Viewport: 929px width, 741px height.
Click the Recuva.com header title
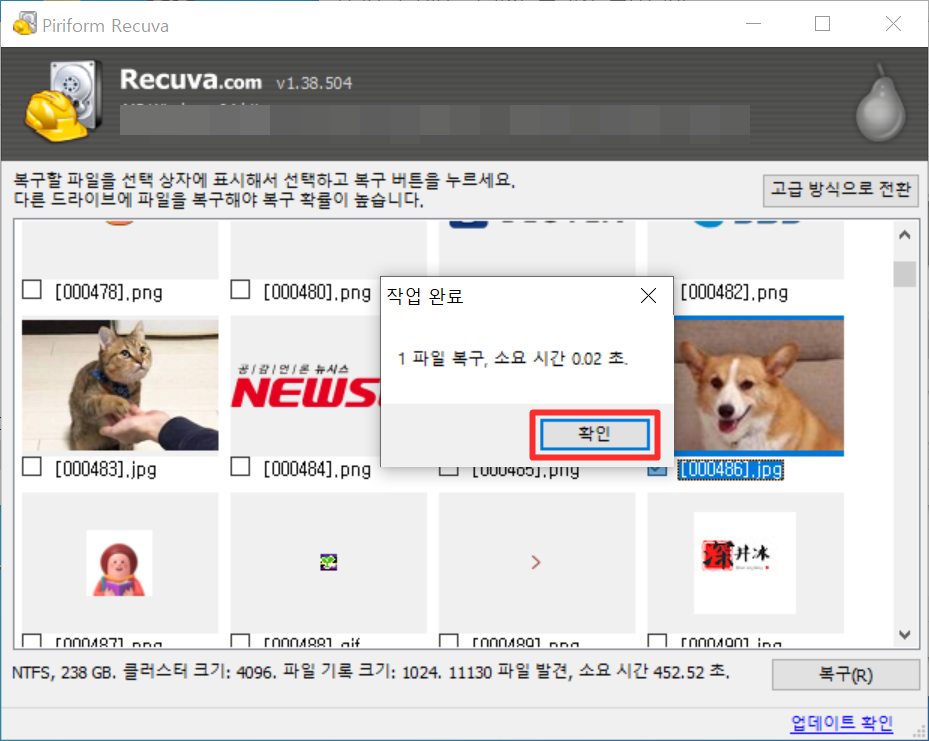tap(191, 79)
